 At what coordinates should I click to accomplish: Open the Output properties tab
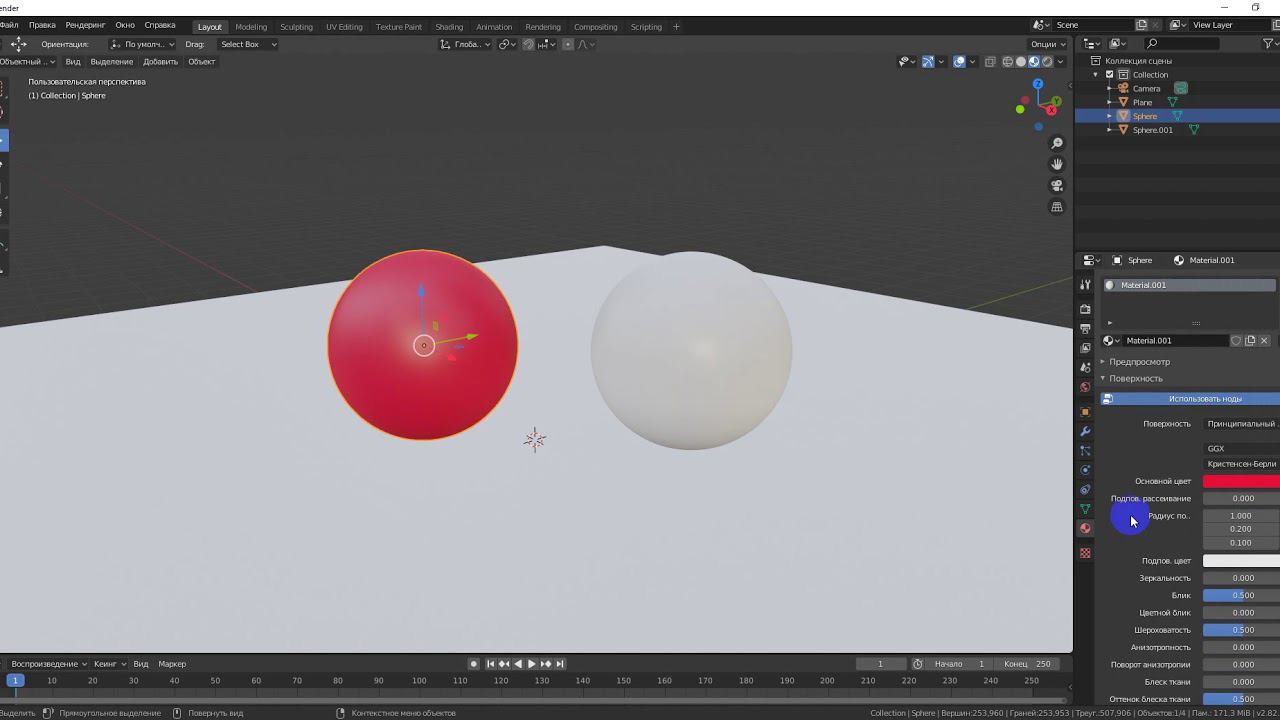coord(1085,328)
